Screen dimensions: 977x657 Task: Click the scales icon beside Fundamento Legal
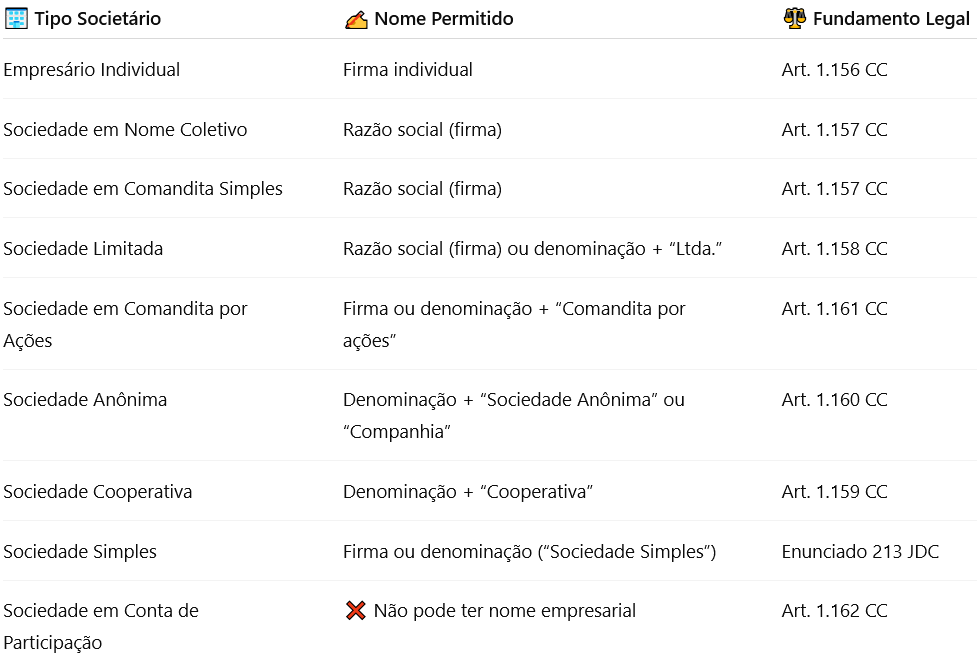pyautogui.click(x=795, y=19)
